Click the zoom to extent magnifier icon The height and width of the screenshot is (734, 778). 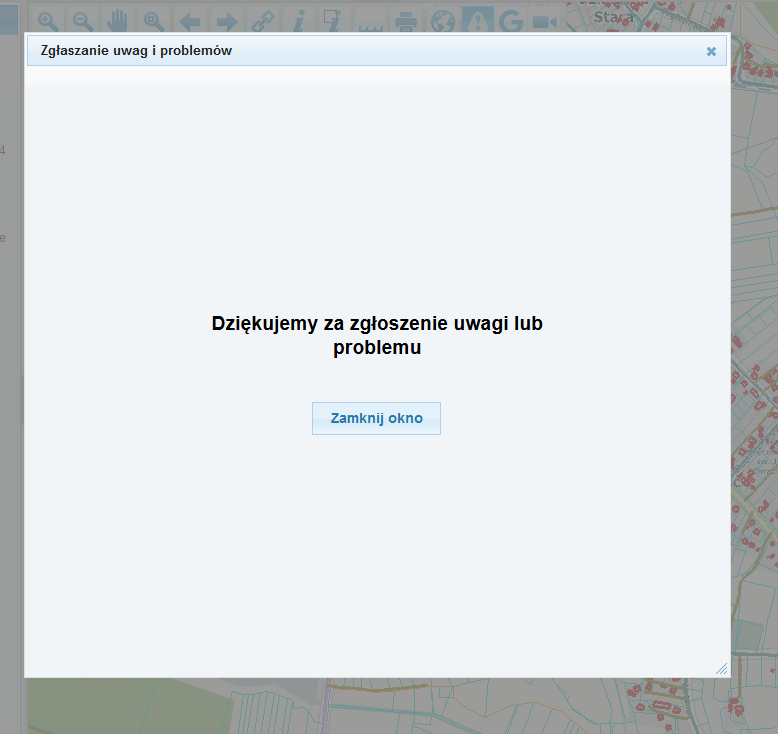[x=154, y=22]
